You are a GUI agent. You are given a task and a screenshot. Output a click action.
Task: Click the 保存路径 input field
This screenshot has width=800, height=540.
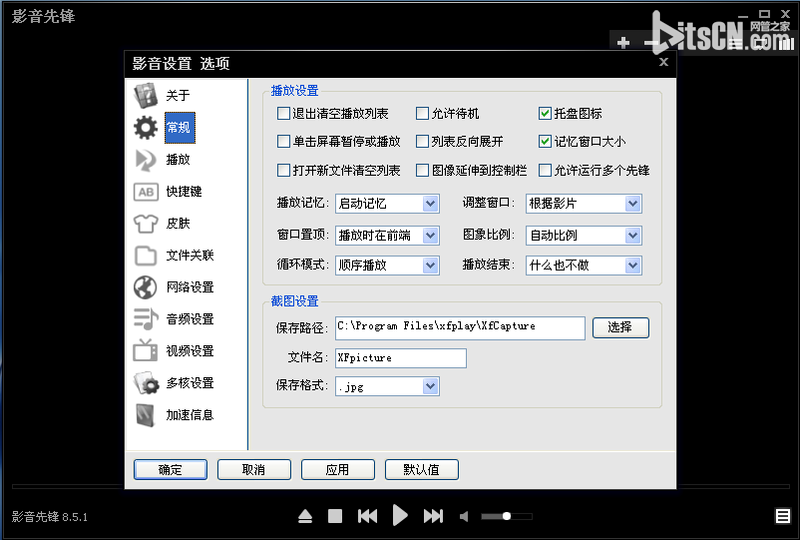coord(460,328)
